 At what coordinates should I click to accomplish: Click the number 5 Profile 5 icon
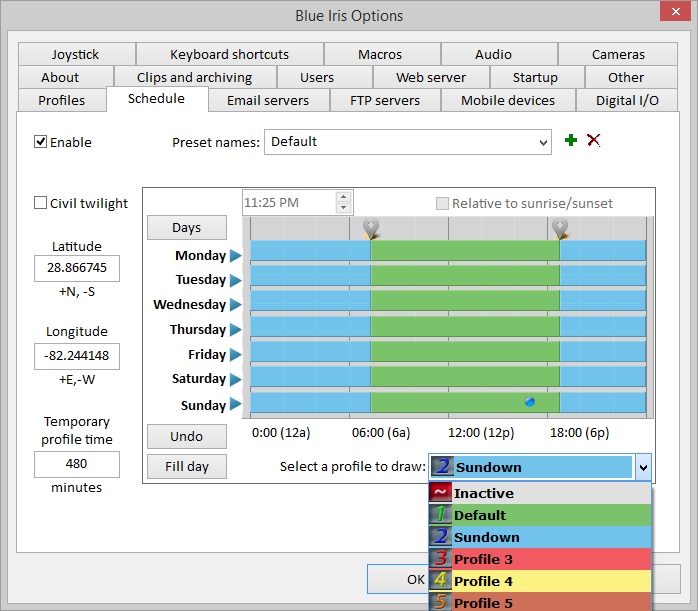[x=441, y=602]
